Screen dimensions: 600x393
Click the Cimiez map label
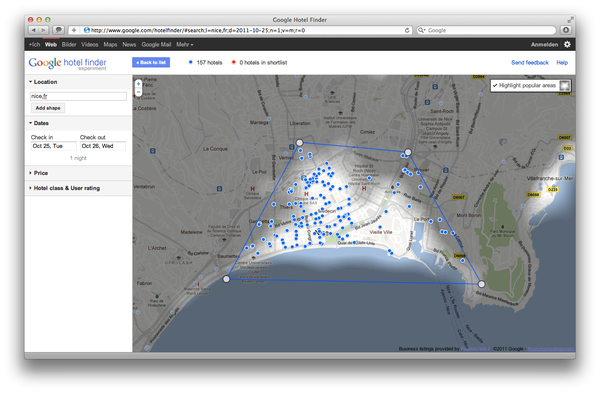[x=367, y=132]
